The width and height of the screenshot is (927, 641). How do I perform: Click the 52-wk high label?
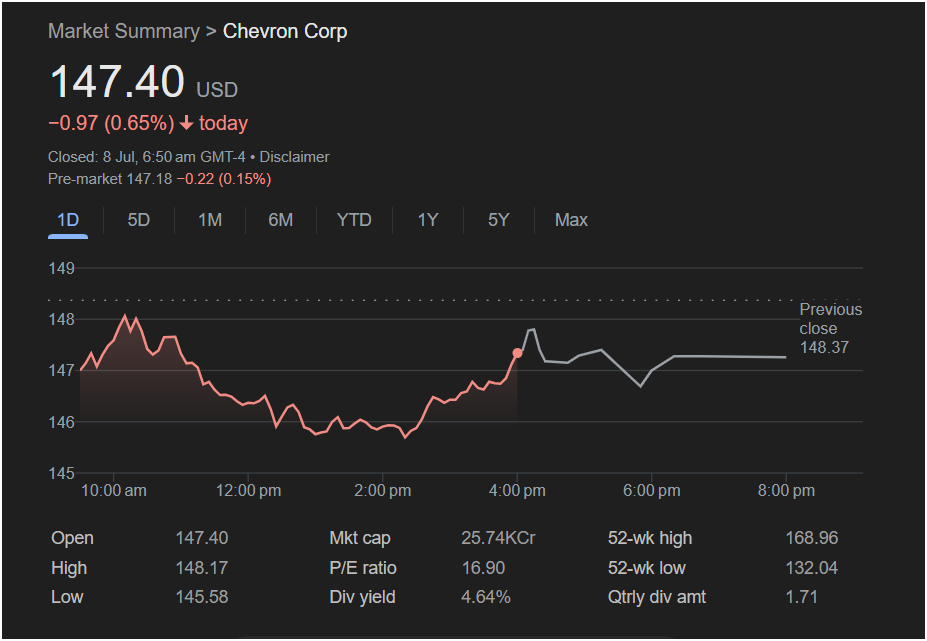coord(650,538)
